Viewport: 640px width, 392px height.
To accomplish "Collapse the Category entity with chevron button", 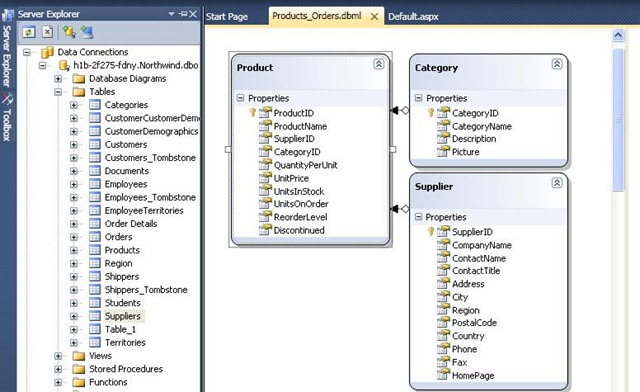I will click(557, 64).
